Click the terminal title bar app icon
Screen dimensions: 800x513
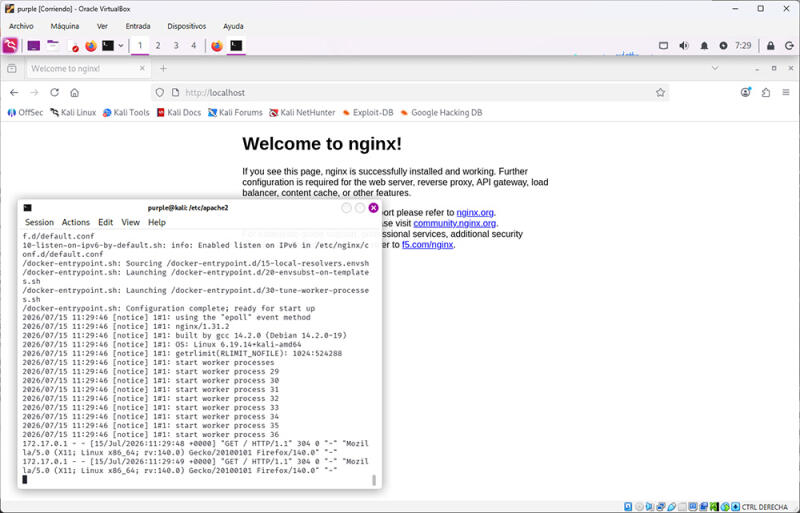(x=28, y=208)
